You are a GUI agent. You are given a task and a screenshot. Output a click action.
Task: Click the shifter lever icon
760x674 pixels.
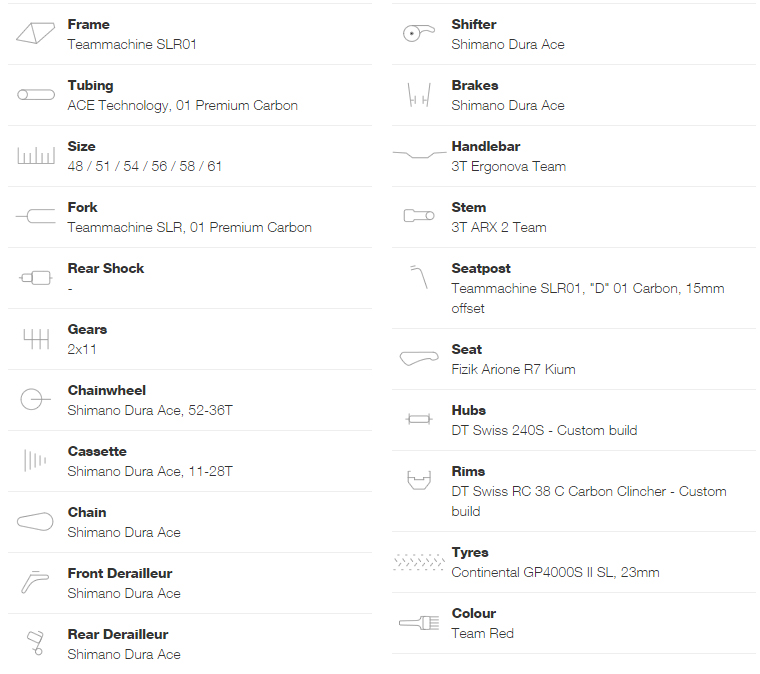(419, 33)
